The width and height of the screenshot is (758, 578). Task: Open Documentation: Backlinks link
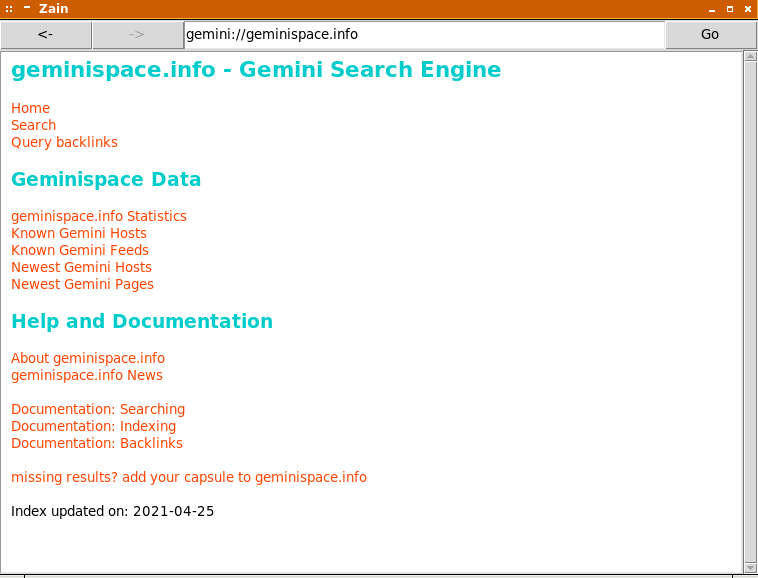click(97, 443)
